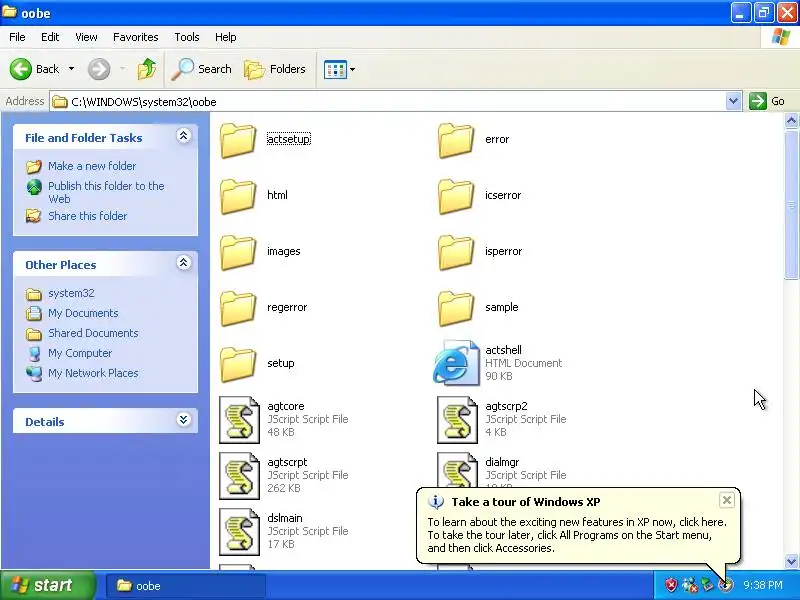Select the agtscrpt JScript file icon
The image size is (800, 600).
tap(239, 476)
